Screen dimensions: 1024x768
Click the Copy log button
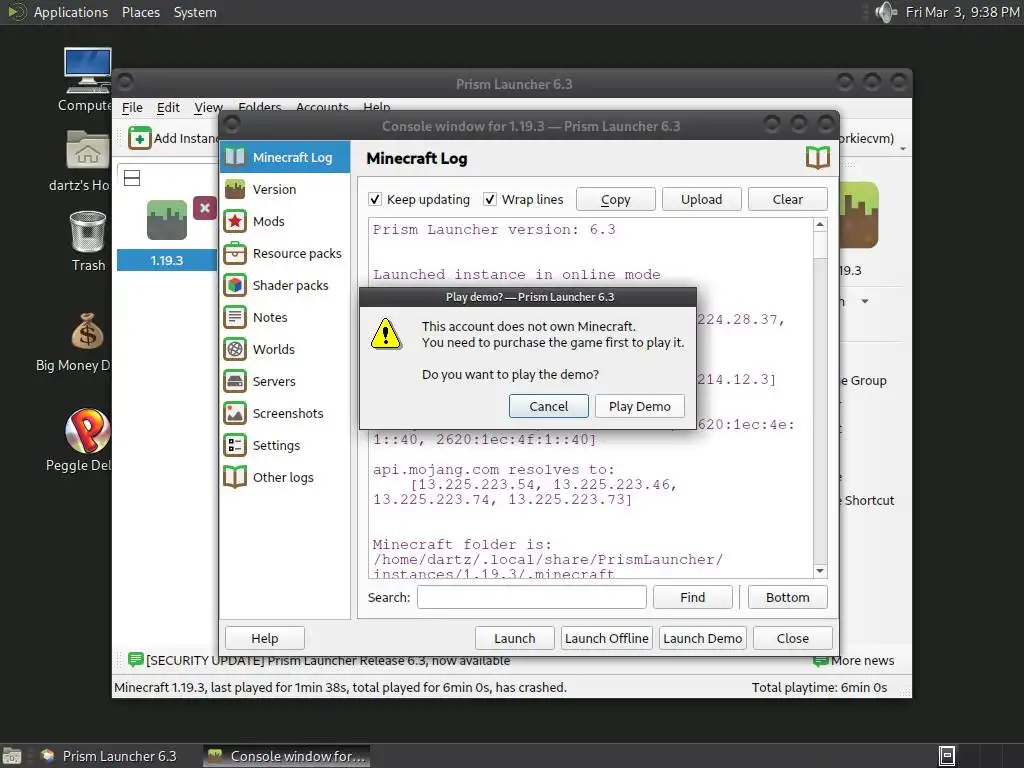(x=615, y=199)
